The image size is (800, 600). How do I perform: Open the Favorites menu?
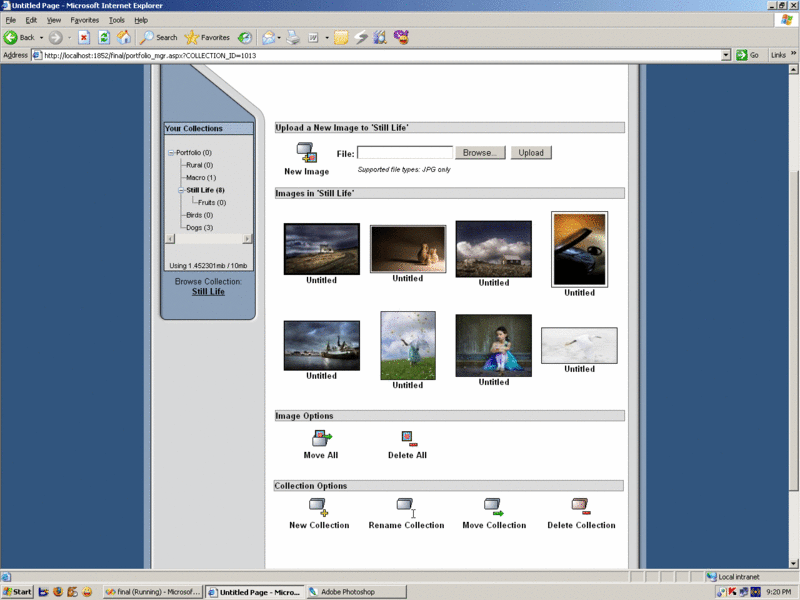tap(84, 20)
